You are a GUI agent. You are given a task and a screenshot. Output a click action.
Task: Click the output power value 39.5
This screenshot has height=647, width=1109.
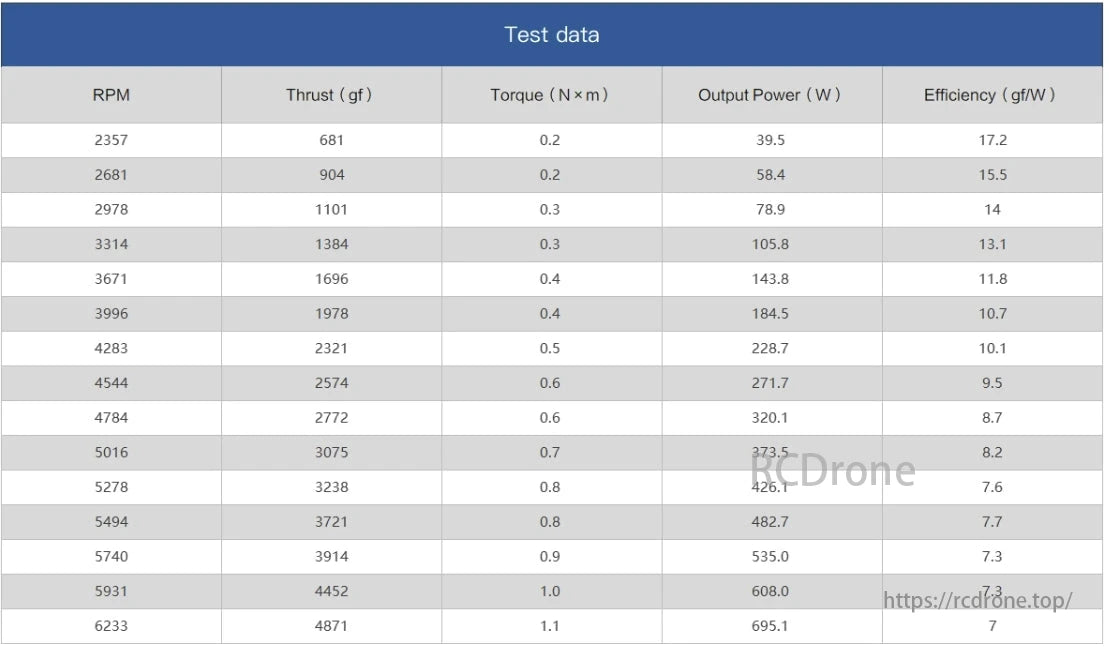(x=770, y=140)
